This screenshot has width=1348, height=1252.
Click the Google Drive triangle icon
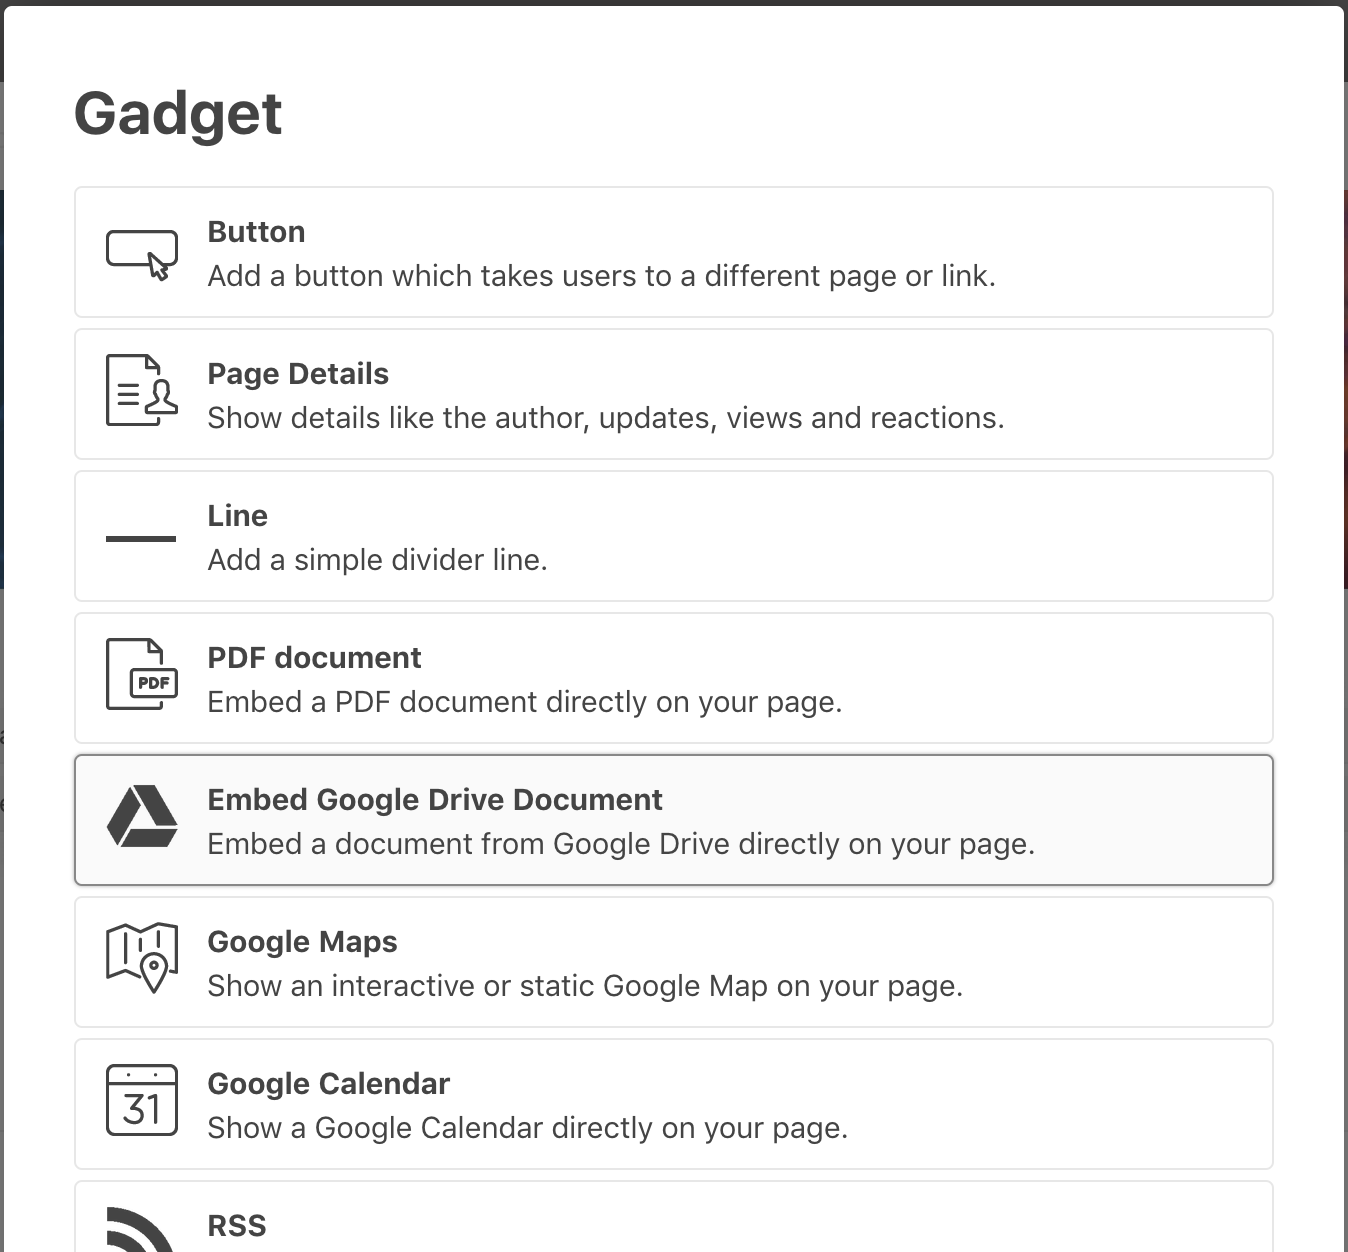pos(142,817)
